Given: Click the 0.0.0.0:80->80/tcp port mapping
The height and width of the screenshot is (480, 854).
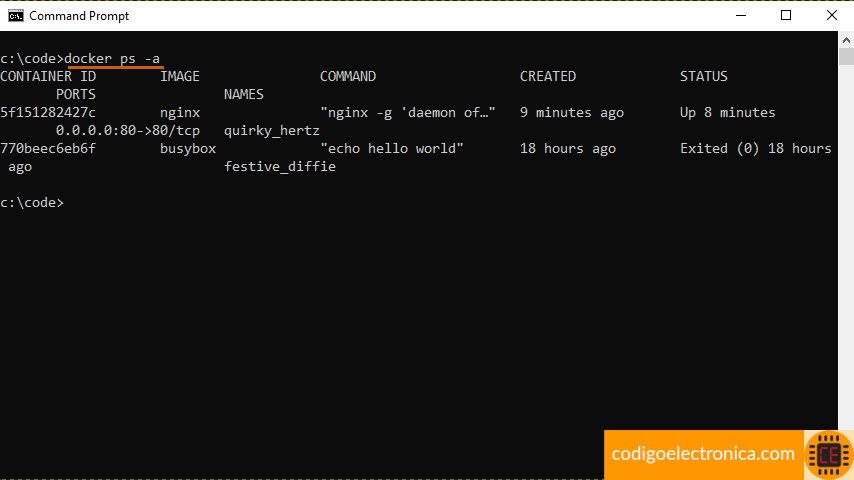Looking at the screenshot, I should tap(127, 131).
